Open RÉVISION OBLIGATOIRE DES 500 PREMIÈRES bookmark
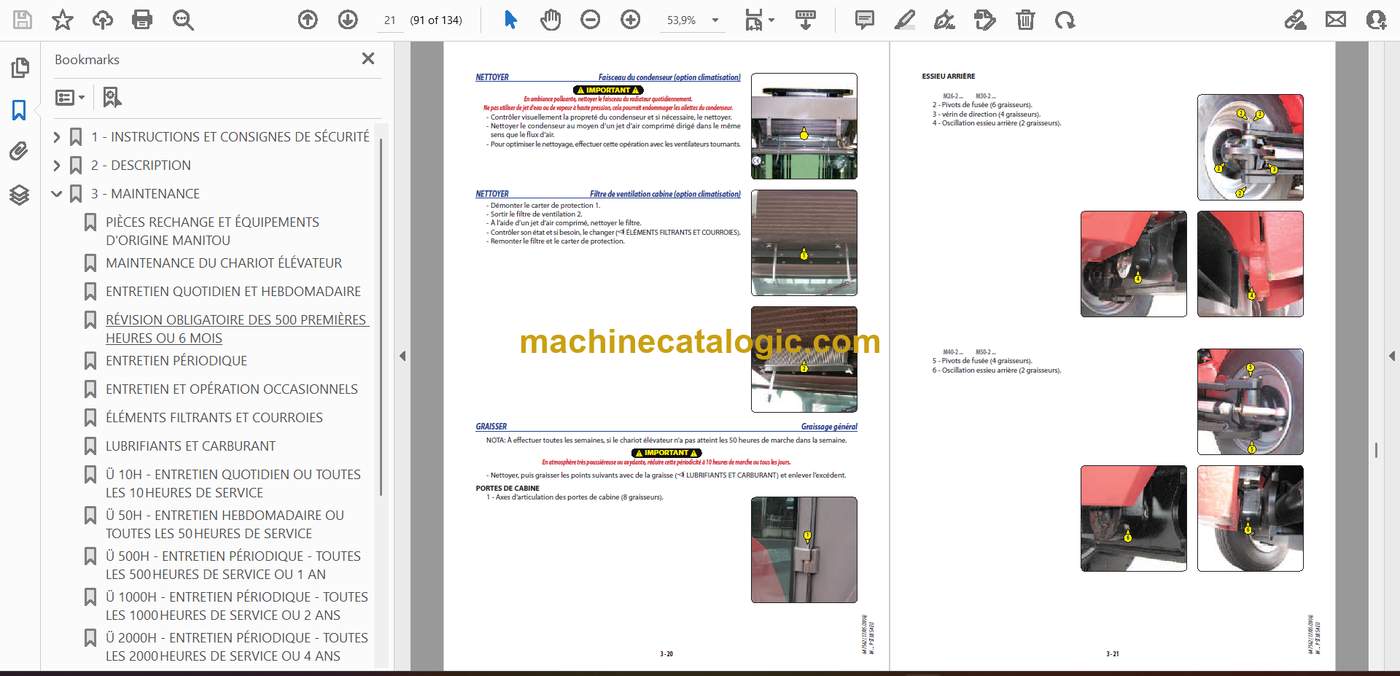This screenshot has width=1400, height=676. click(237, 329)
